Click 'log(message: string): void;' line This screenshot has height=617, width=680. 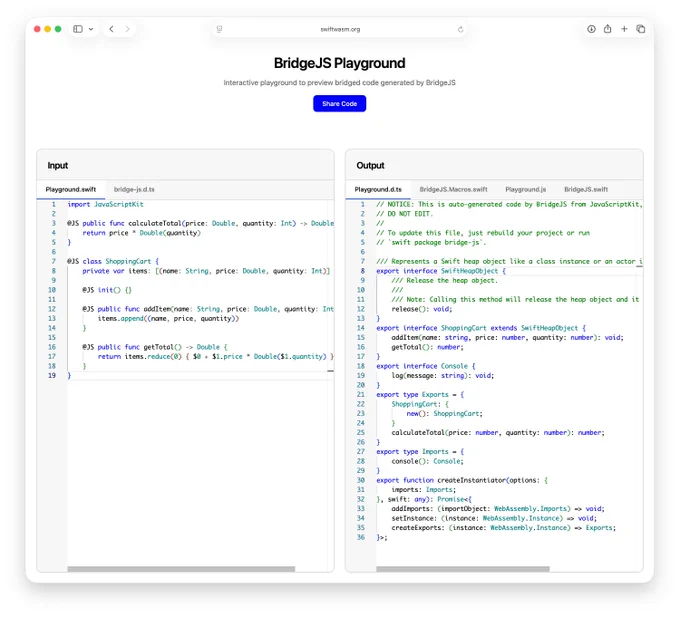(x=442, y=375)
